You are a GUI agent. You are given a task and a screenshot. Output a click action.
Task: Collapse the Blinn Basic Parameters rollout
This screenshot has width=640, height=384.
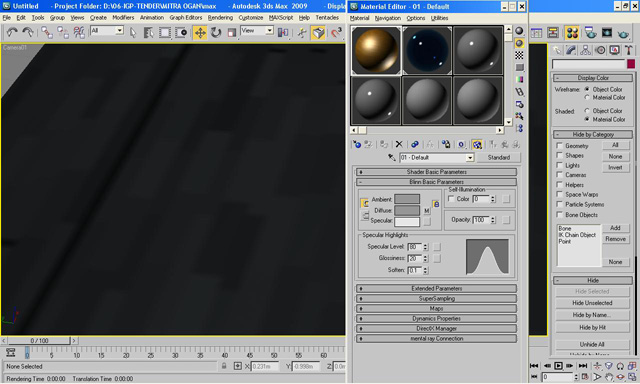[x=436, y=182]
